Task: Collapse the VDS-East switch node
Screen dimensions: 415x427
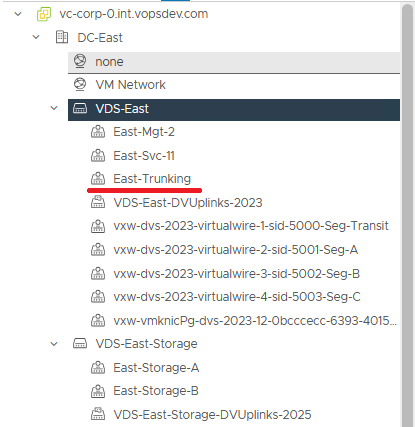Action: 54,108
